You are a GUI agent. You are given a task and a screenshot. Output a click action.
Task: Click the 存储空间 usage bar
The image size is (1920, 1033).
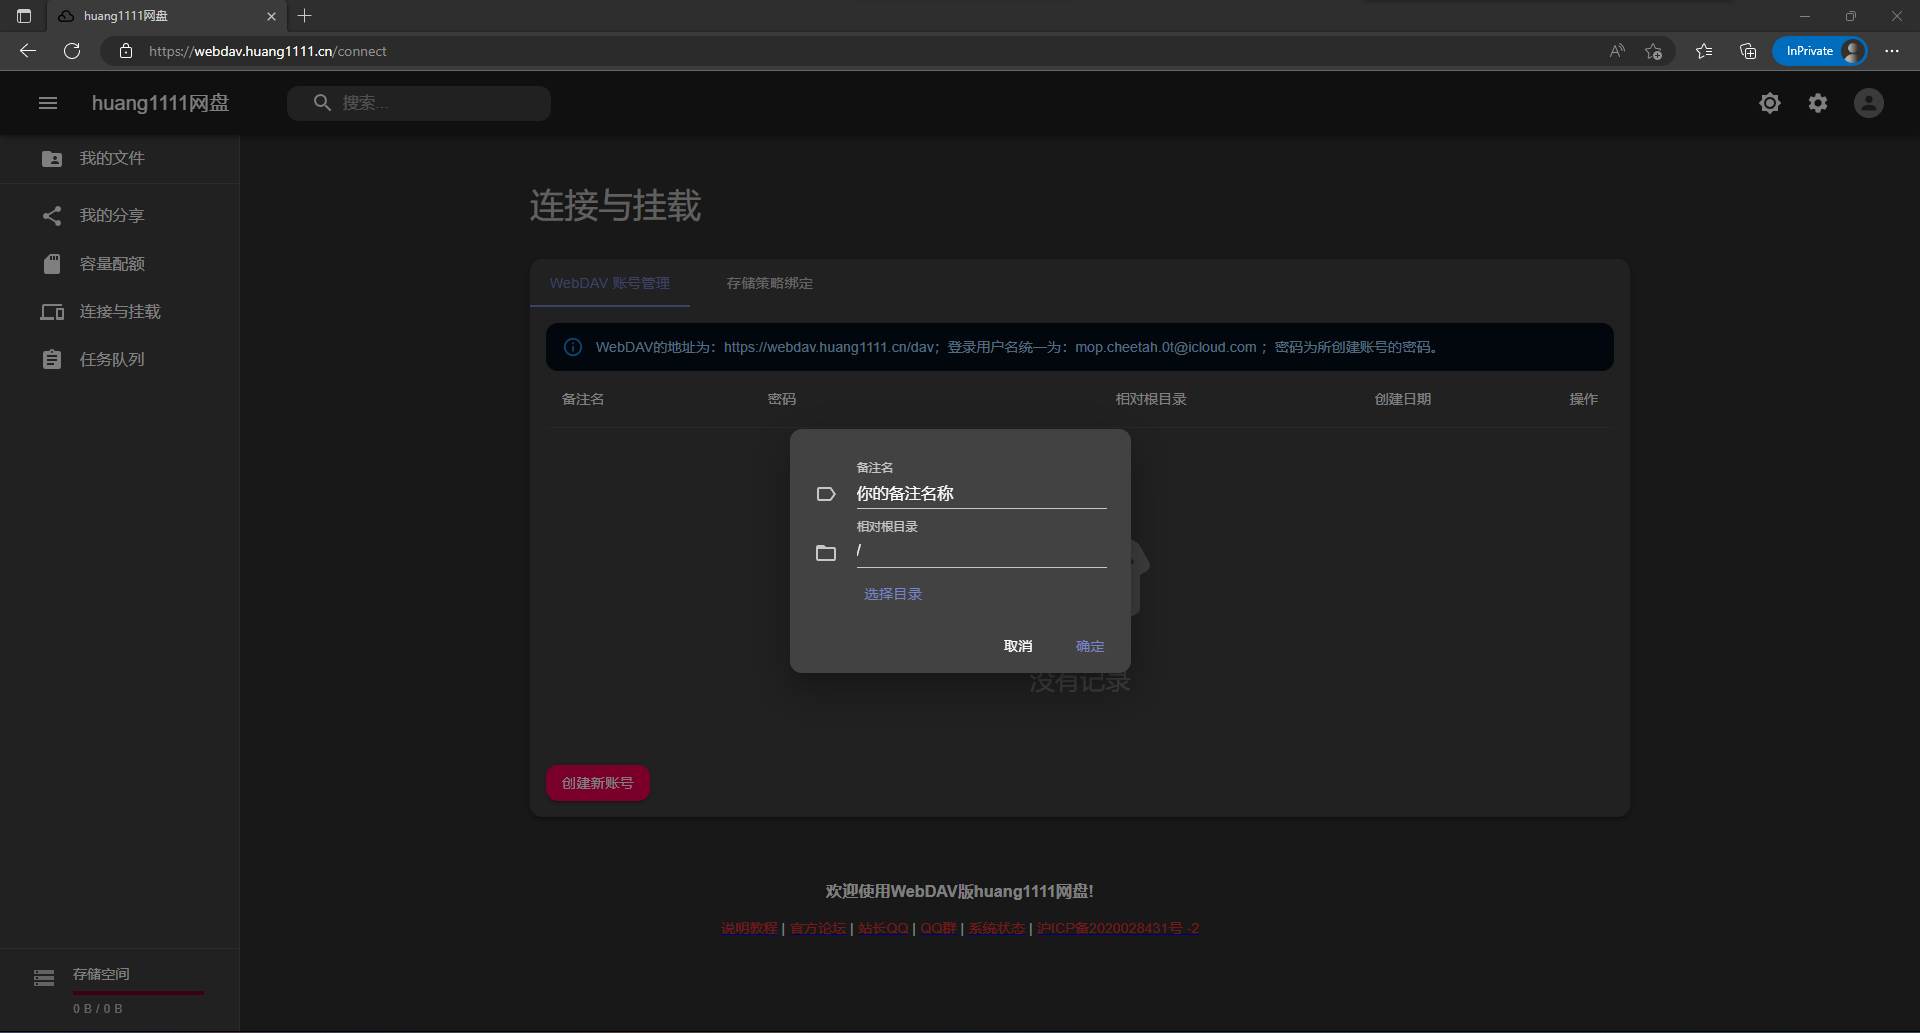pyautogui.click(x=138, y=992)
